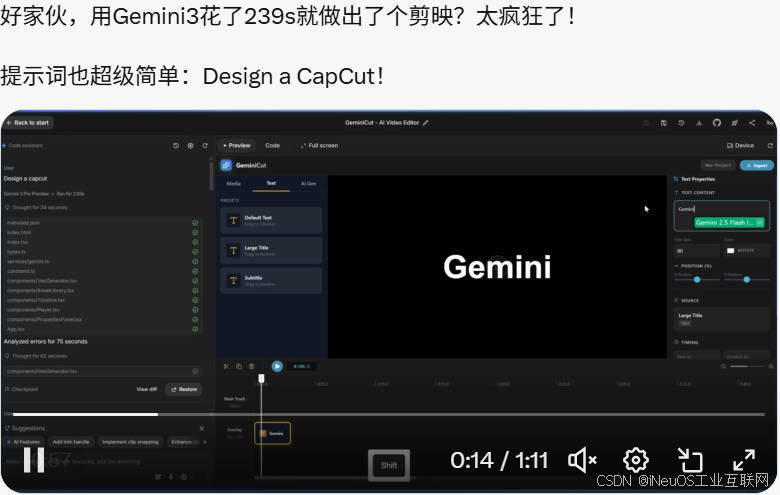The image size is (780, 495).
Task: Click the deploy rocket icon
Action: tap(734, 122)
